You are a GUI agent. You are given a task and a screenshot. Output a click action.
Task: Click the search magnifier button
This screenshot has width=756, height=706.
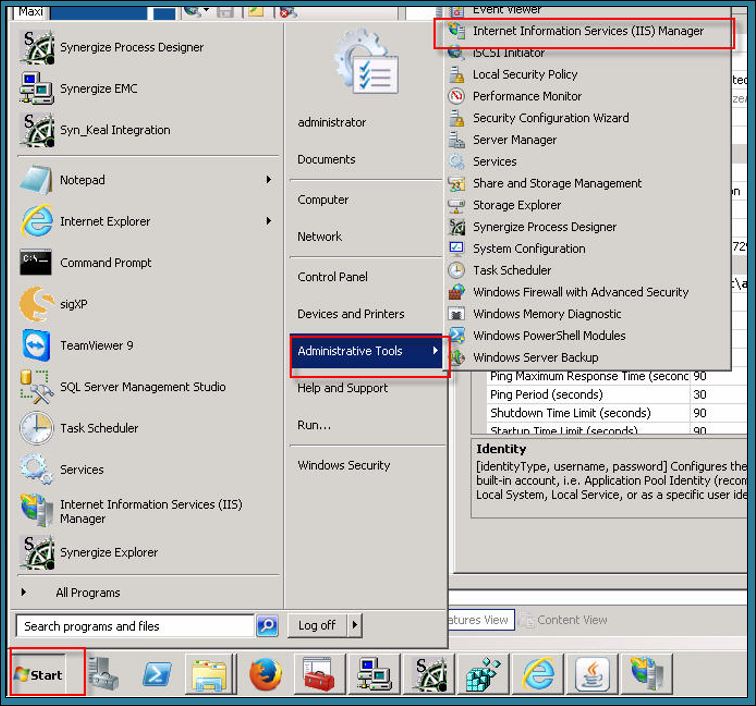point(267,626)
